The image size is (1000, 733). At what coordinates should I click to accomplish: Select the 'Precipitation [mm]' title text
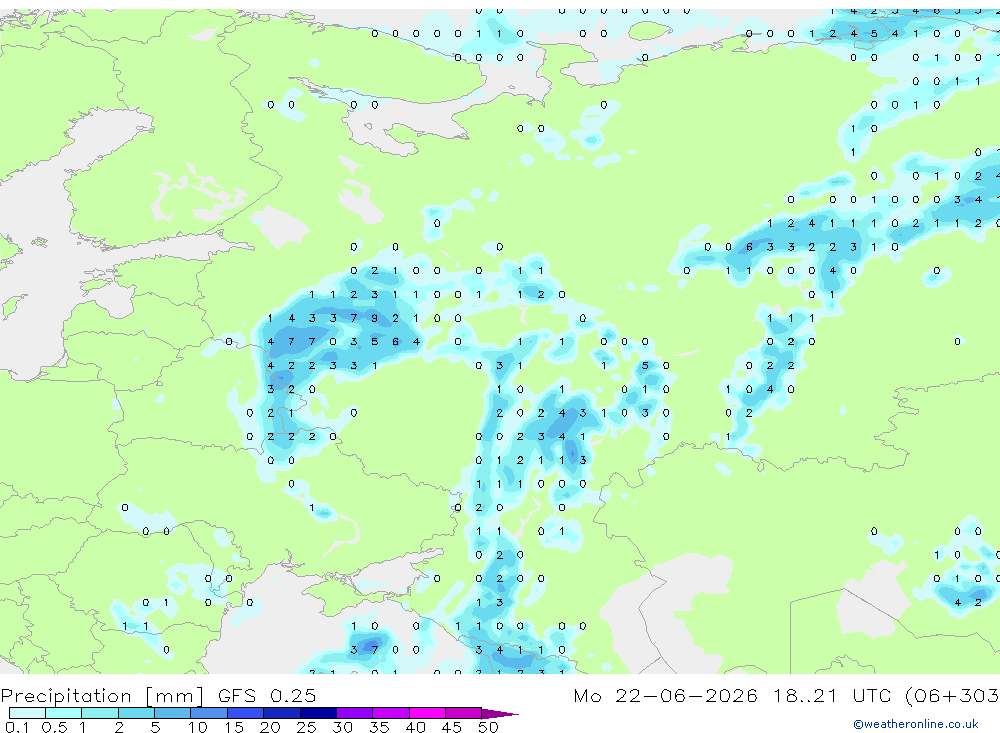coord(102,696)
